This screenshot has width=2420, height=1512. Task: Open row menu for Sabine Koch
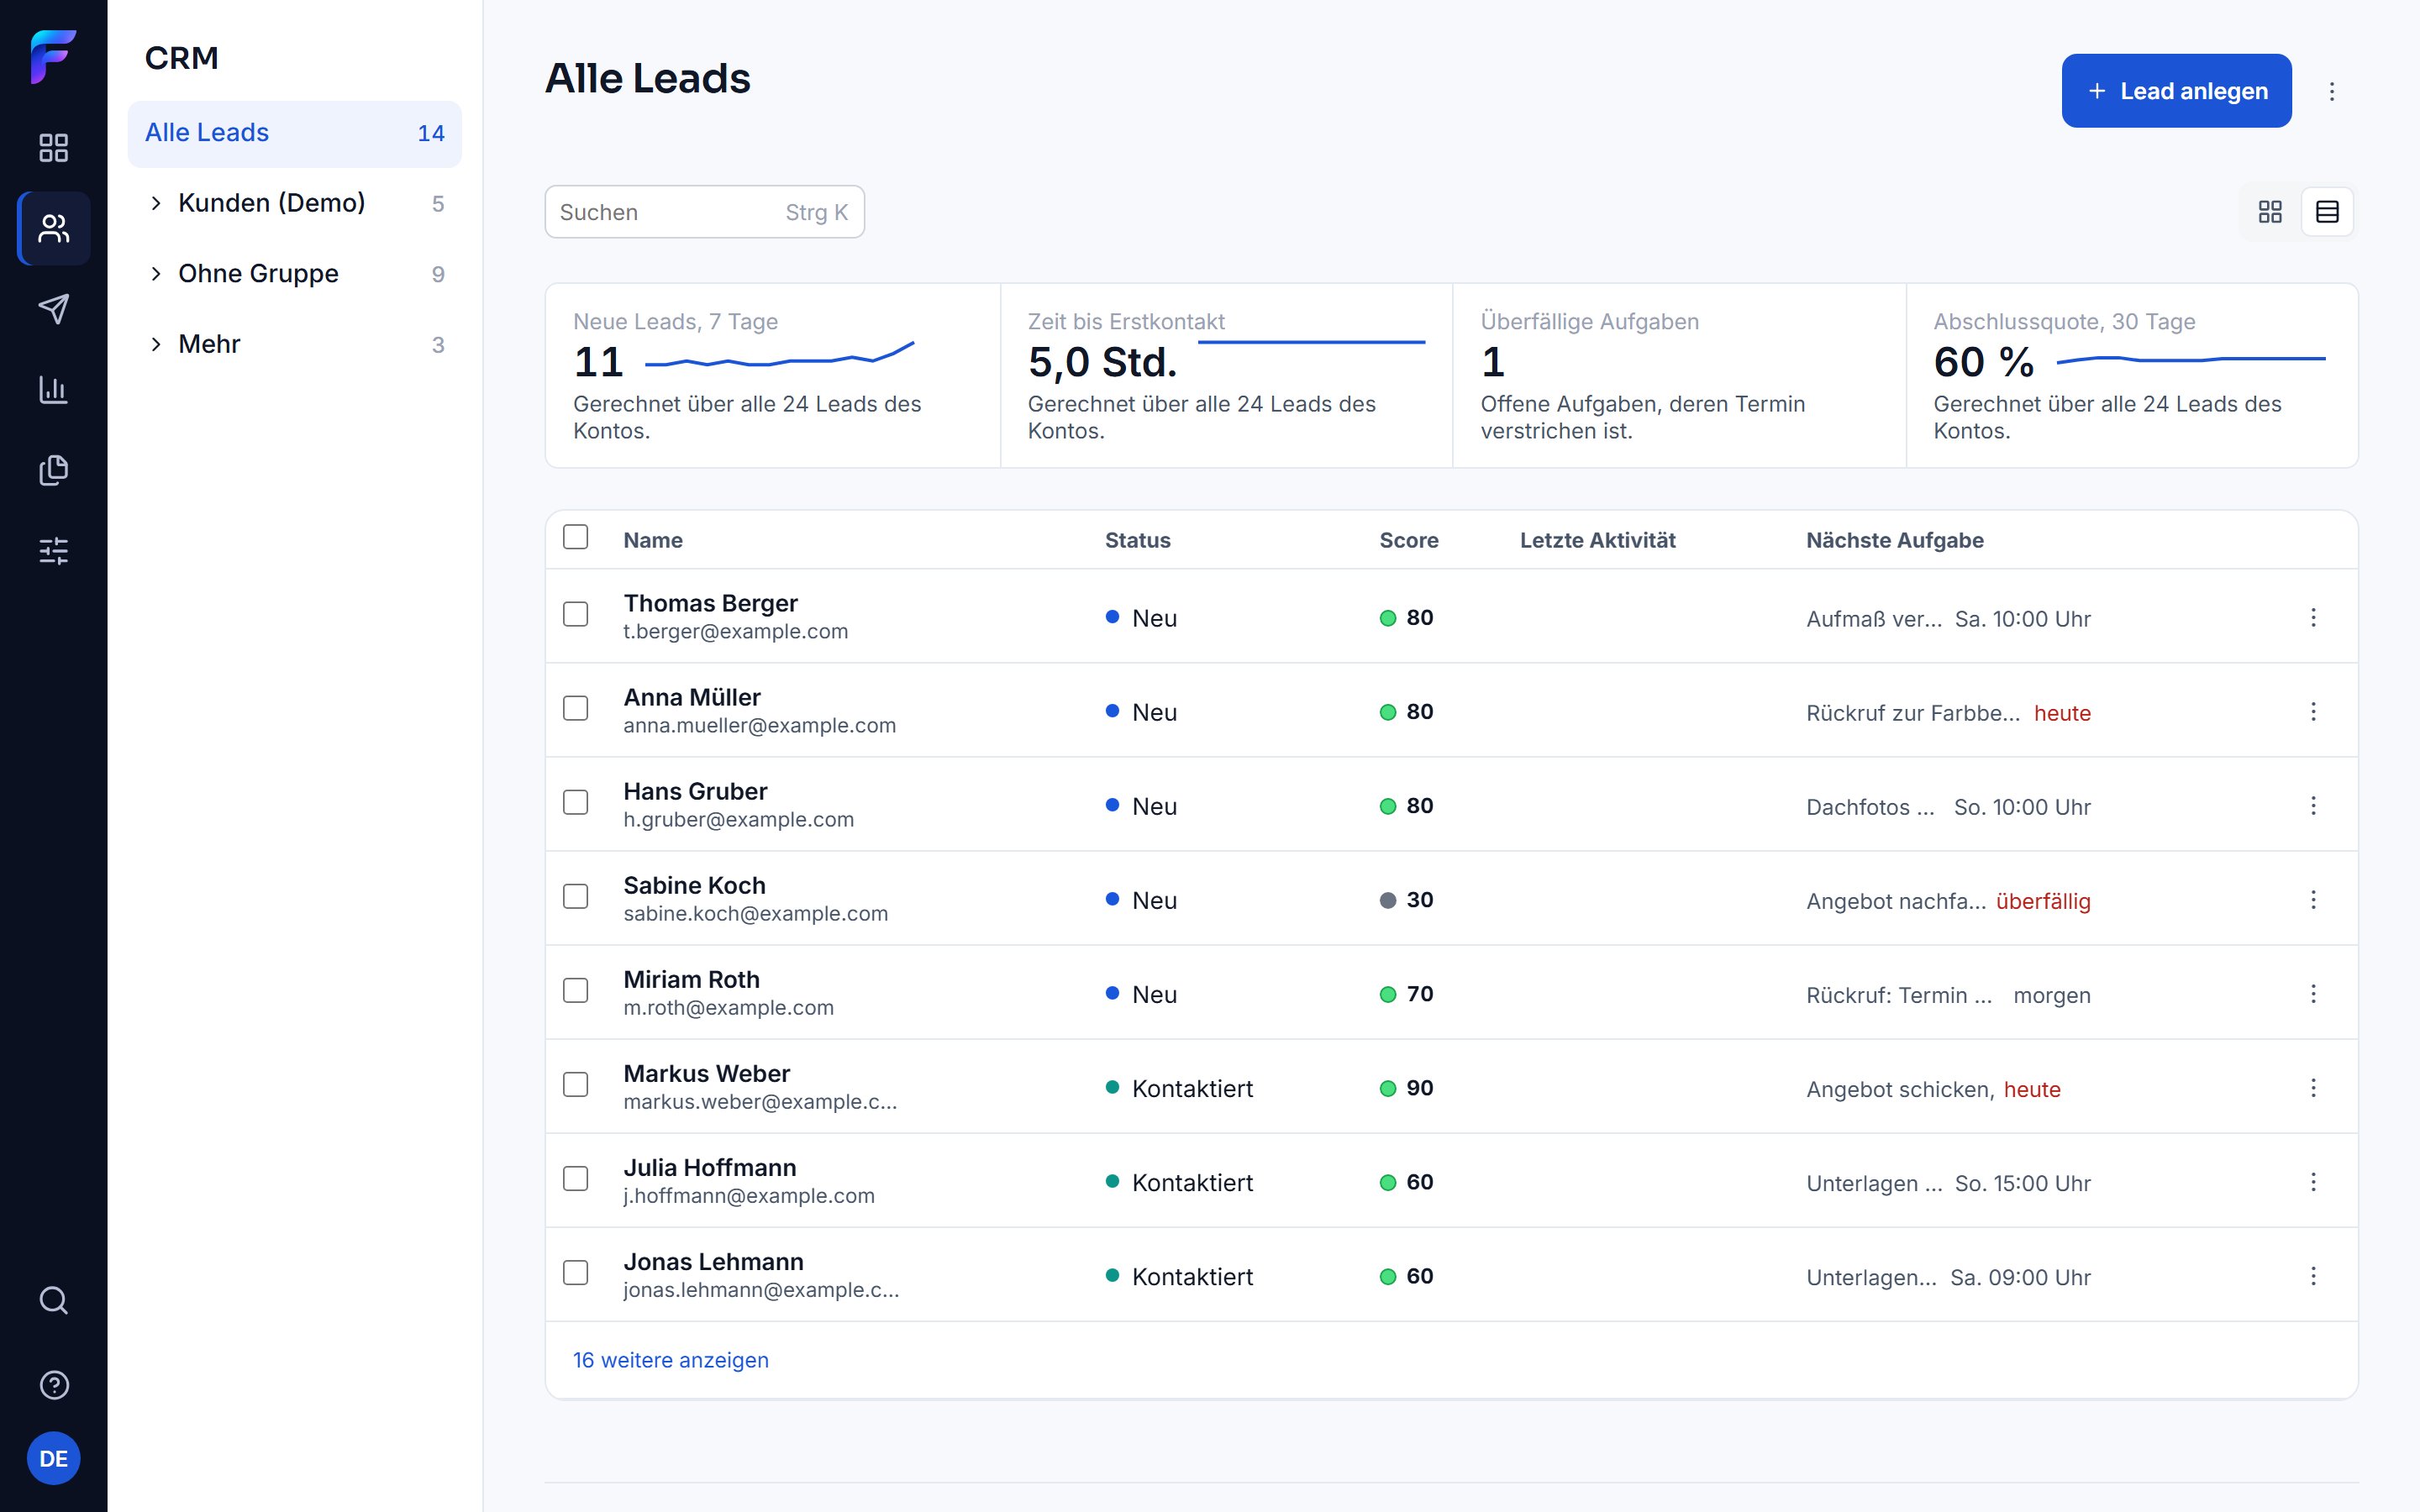click(x=2313, y=900)
